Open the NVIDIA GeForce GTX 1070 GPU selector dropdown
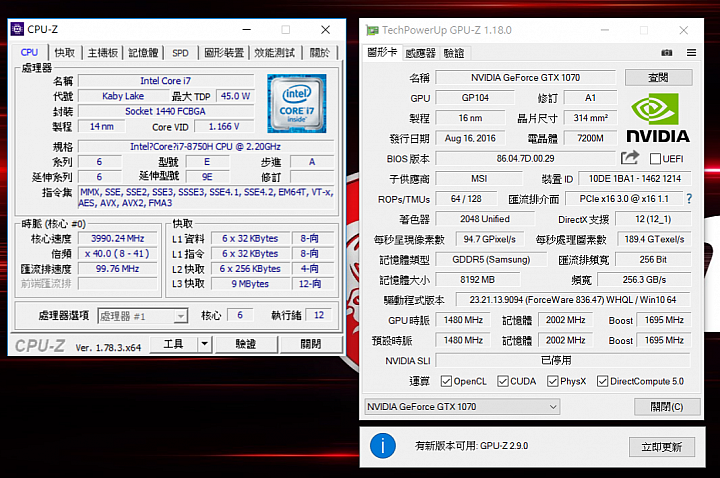This screenshot has height=478, width=720. 462,407
